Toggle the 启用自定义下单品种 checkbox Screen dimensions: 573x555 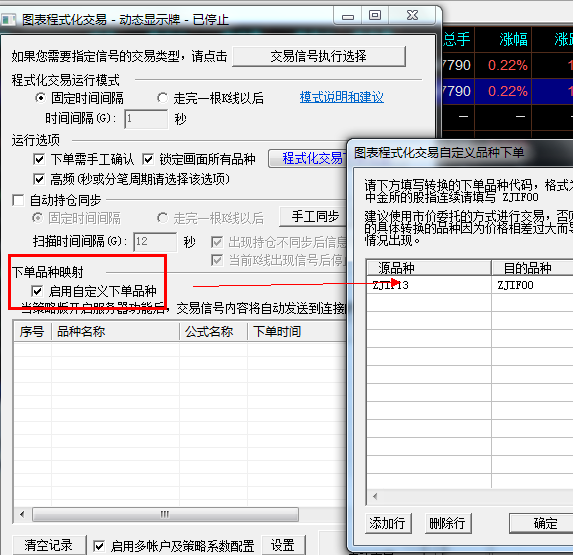point(37,291)
